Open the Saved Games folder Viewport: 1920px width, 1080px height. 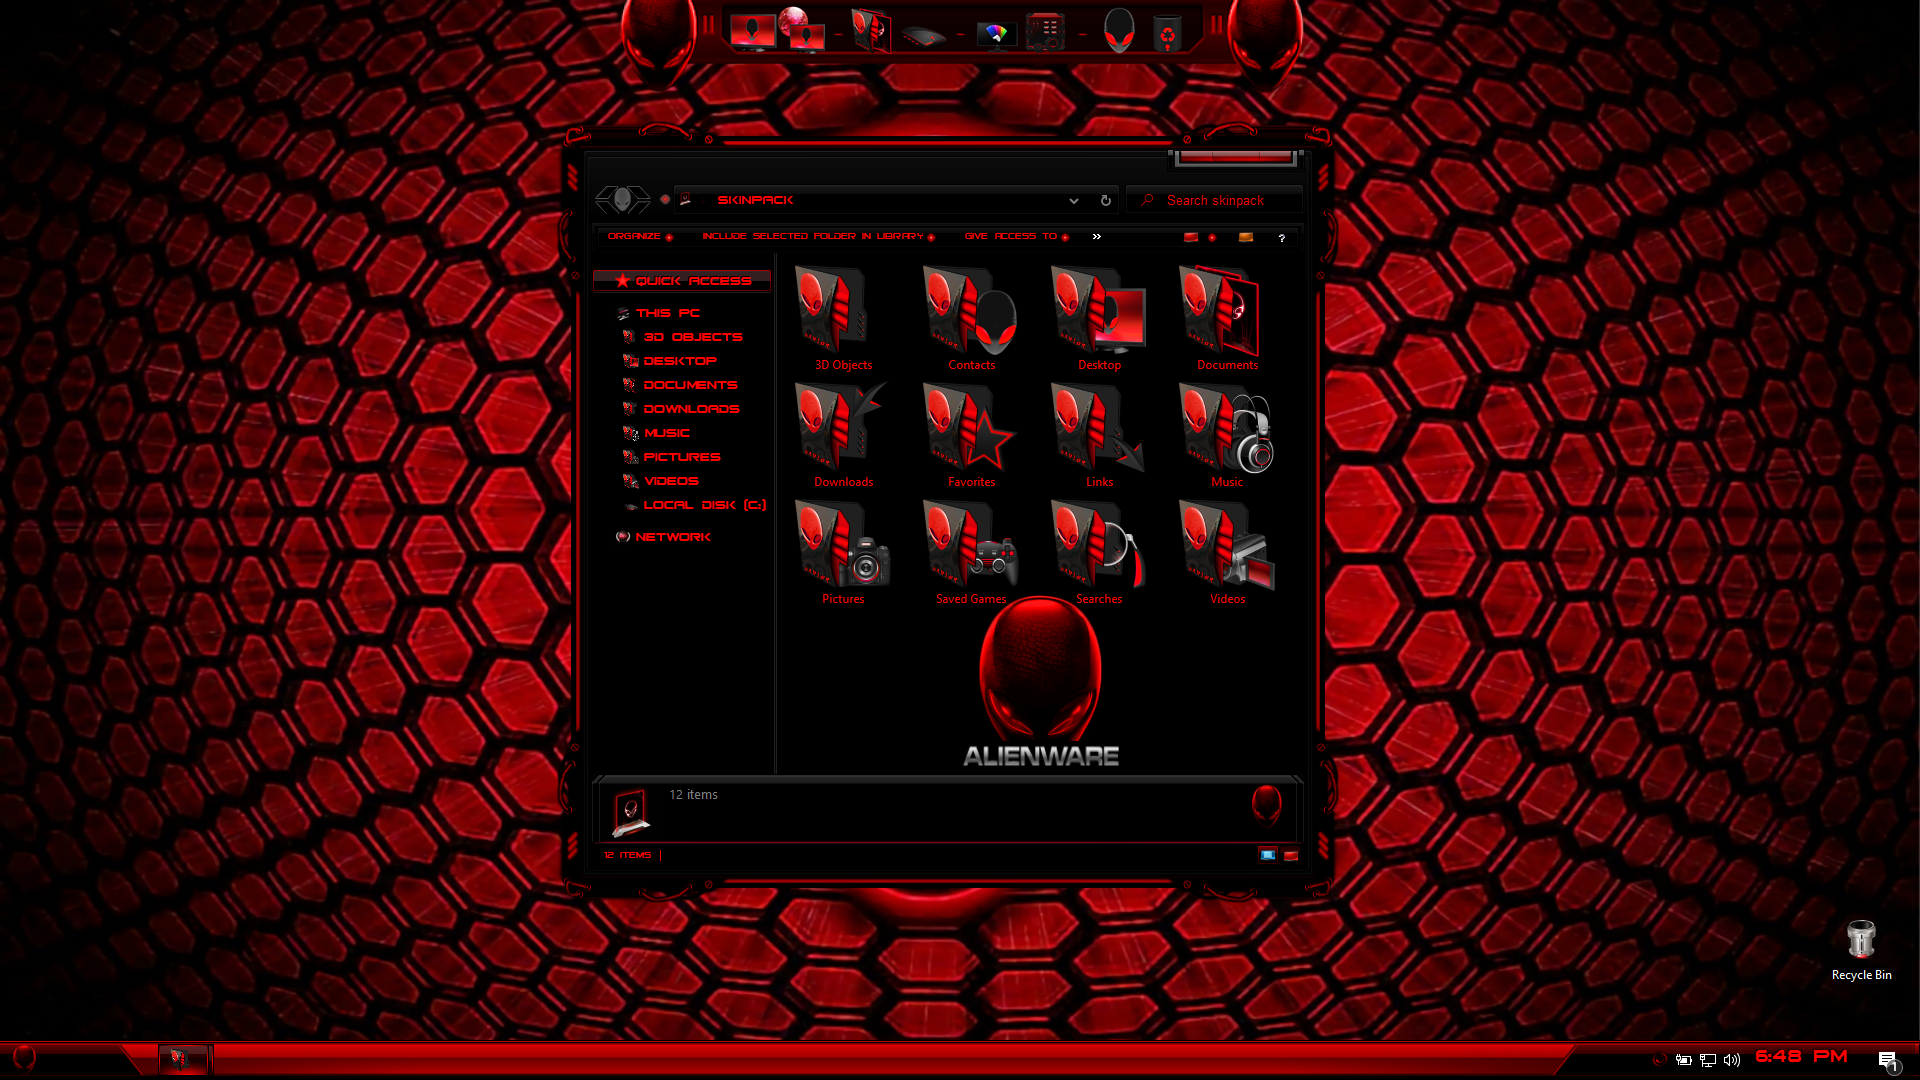[x=971, y=546]
